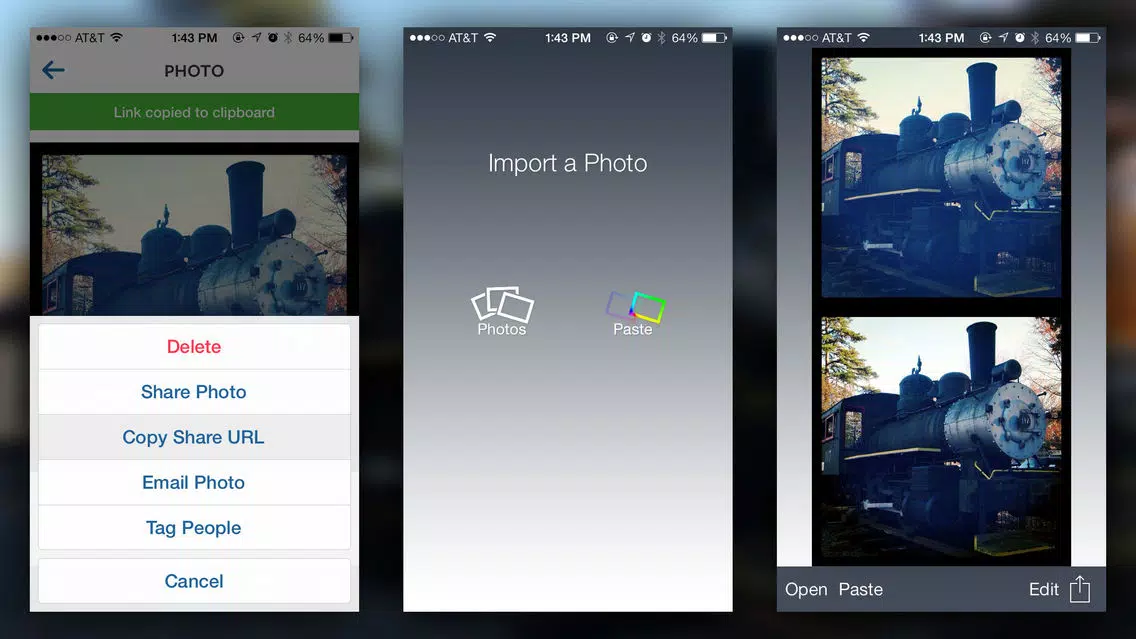Viewport: 1136px width, 639px height.
Task: Select Tag People option
Action: coord(194,527)
